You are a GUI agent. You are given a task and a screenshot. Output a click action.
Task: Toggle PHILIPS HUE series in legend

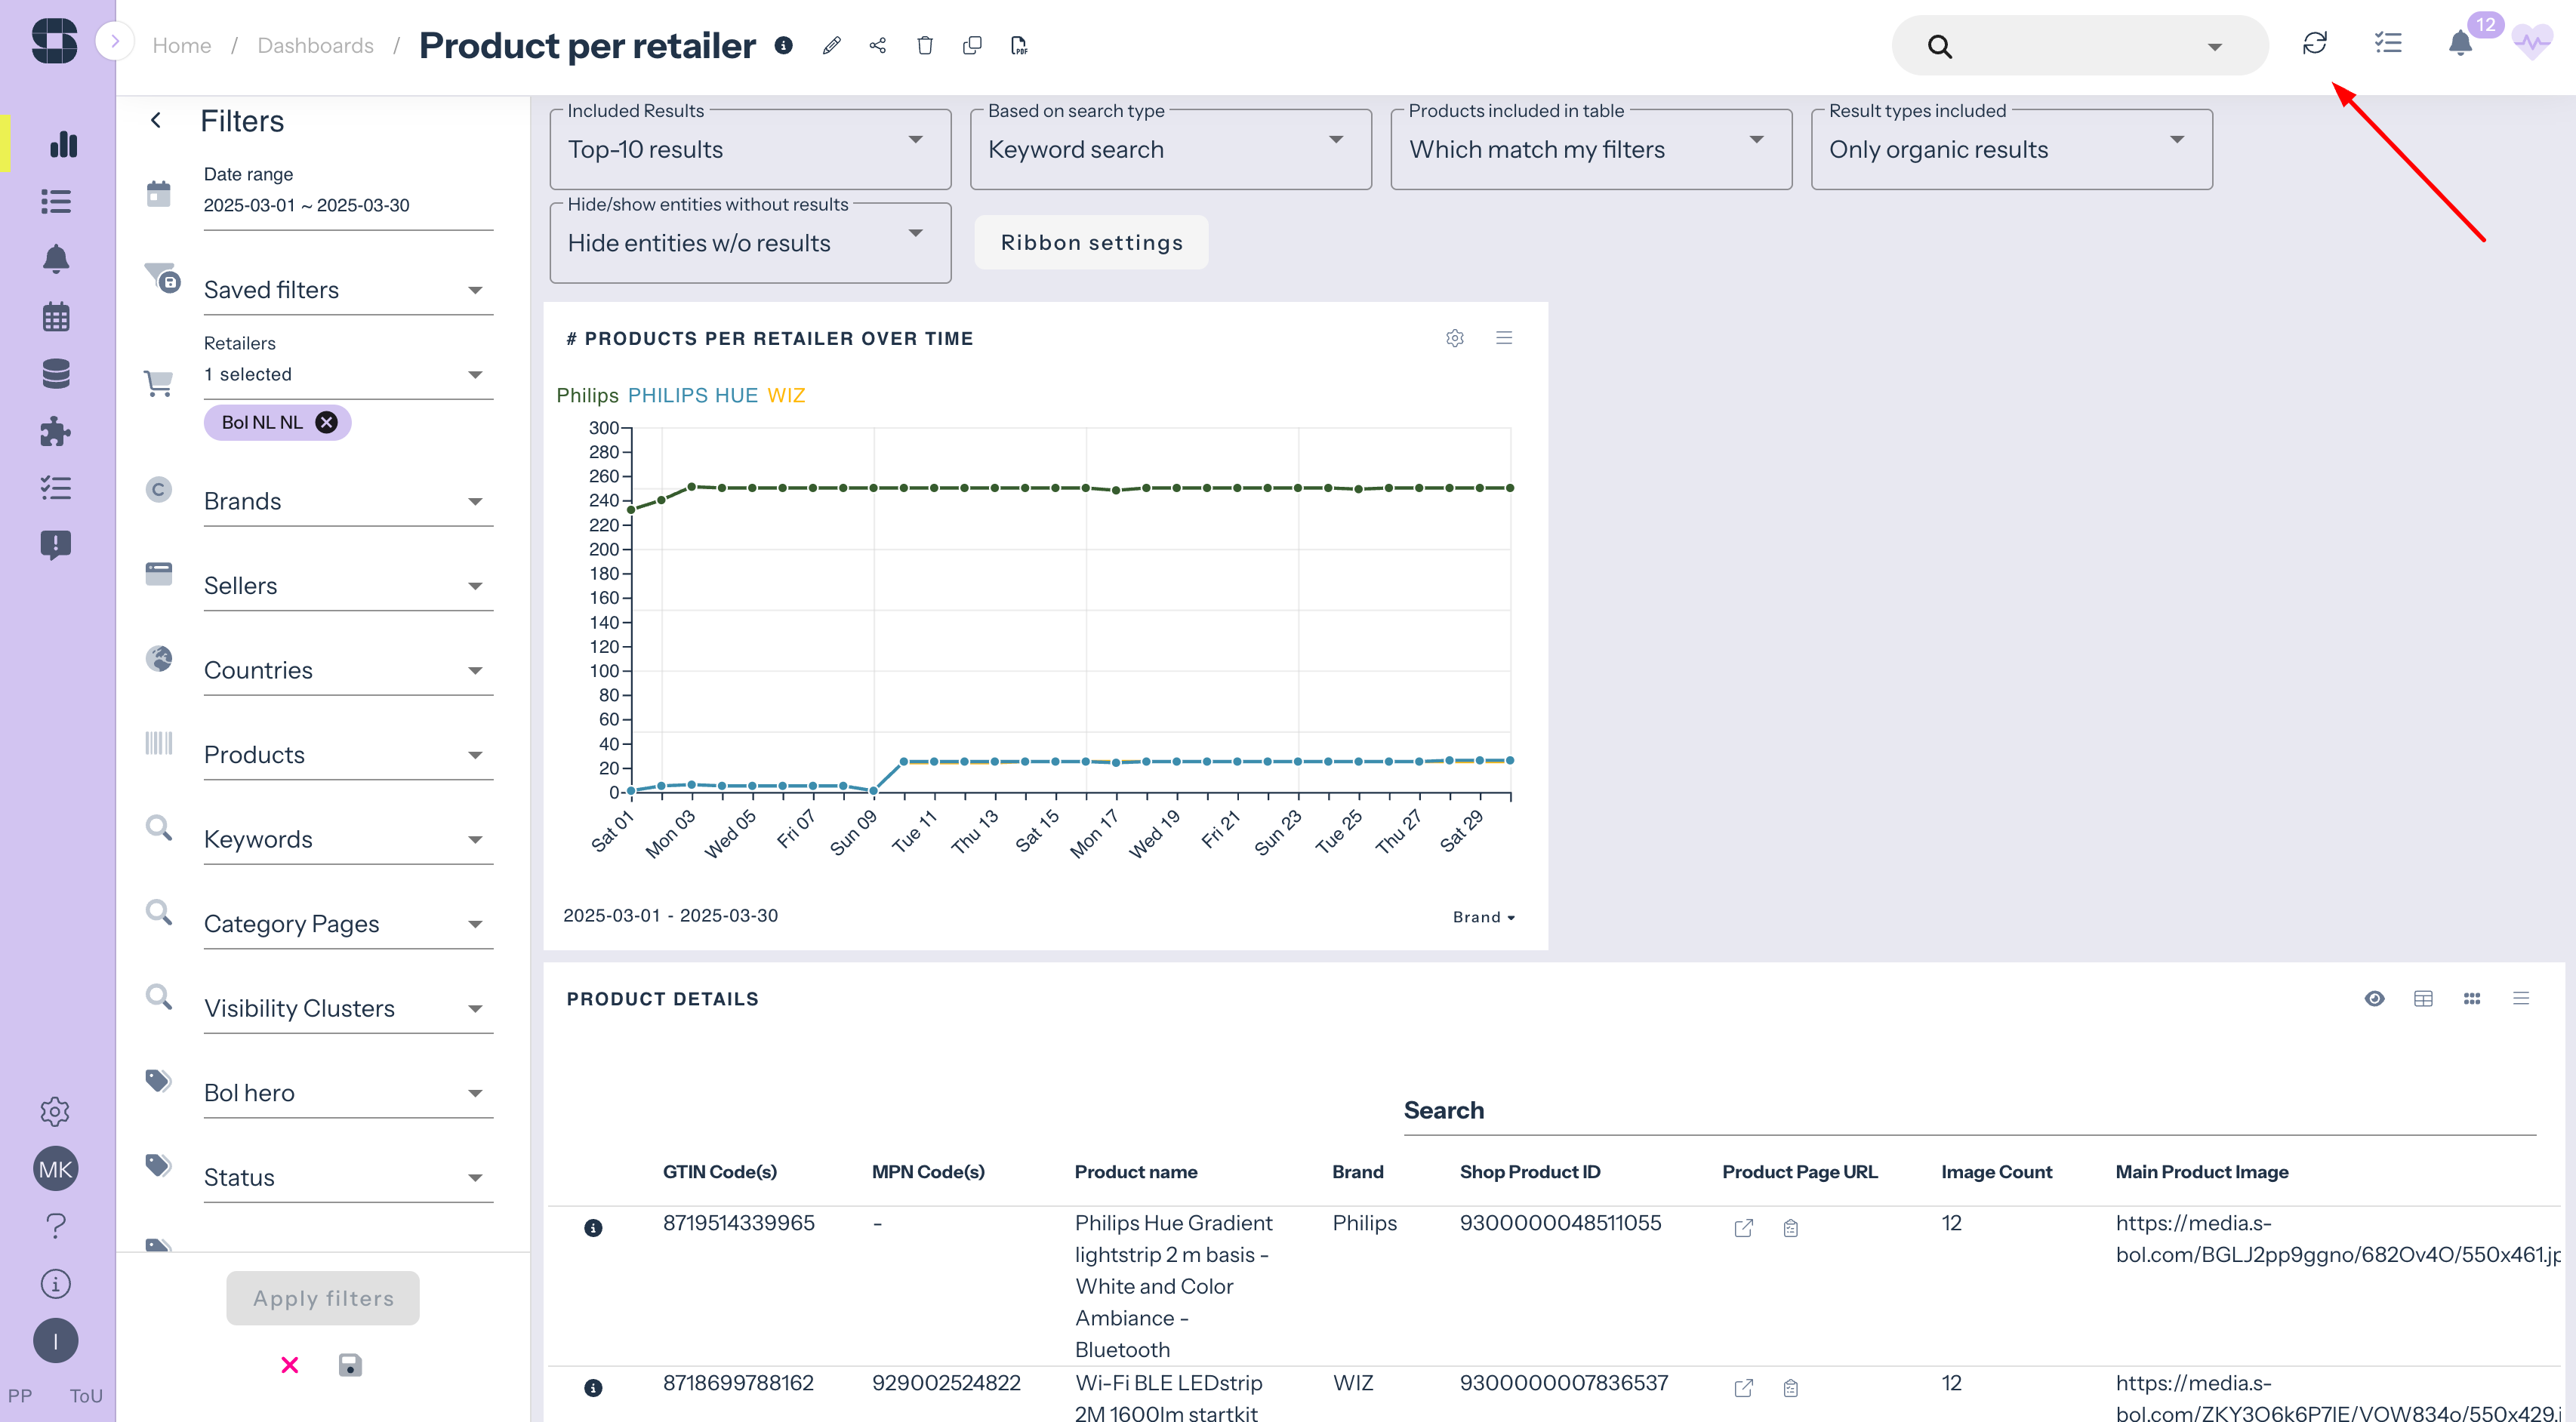tap(692, 395)
